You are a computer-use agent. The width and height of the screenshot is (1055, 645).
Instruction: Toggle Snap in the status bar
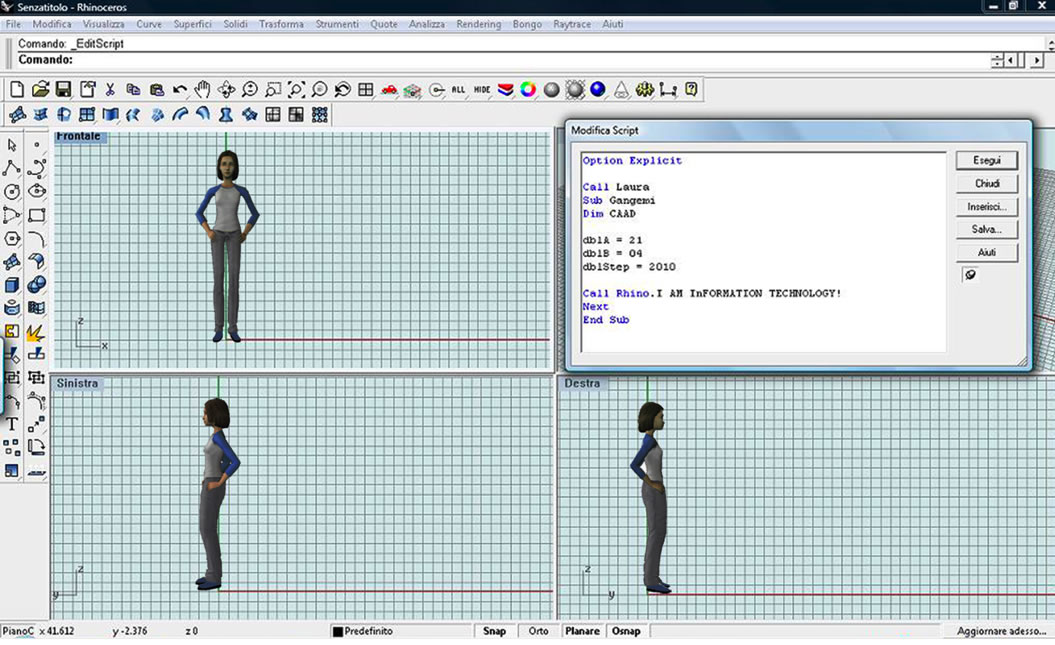[x=494, y=631]
